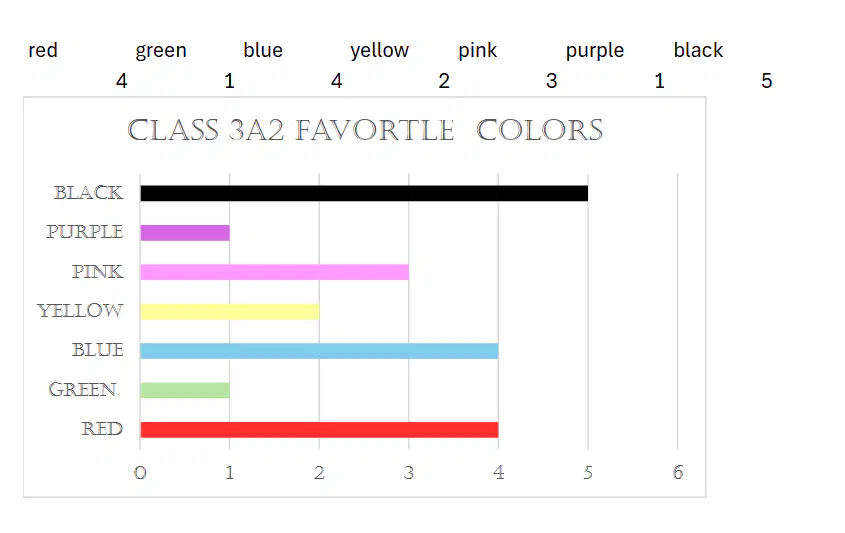The width and height of the screenshot is (845, 533).
Task: Select the black bar in the chart
Action: click(x=364, y=193)
